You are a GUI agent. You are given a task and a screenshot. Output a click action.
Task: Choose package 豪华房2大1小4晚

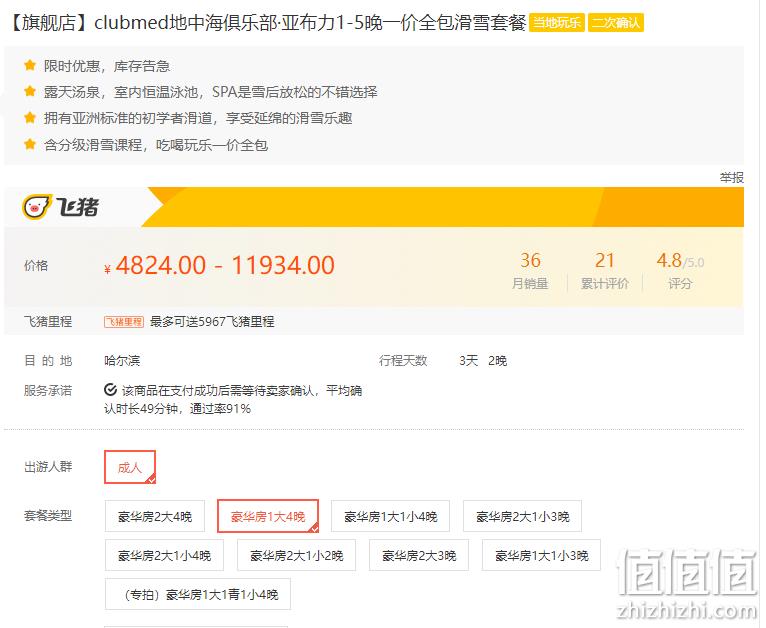165,555
